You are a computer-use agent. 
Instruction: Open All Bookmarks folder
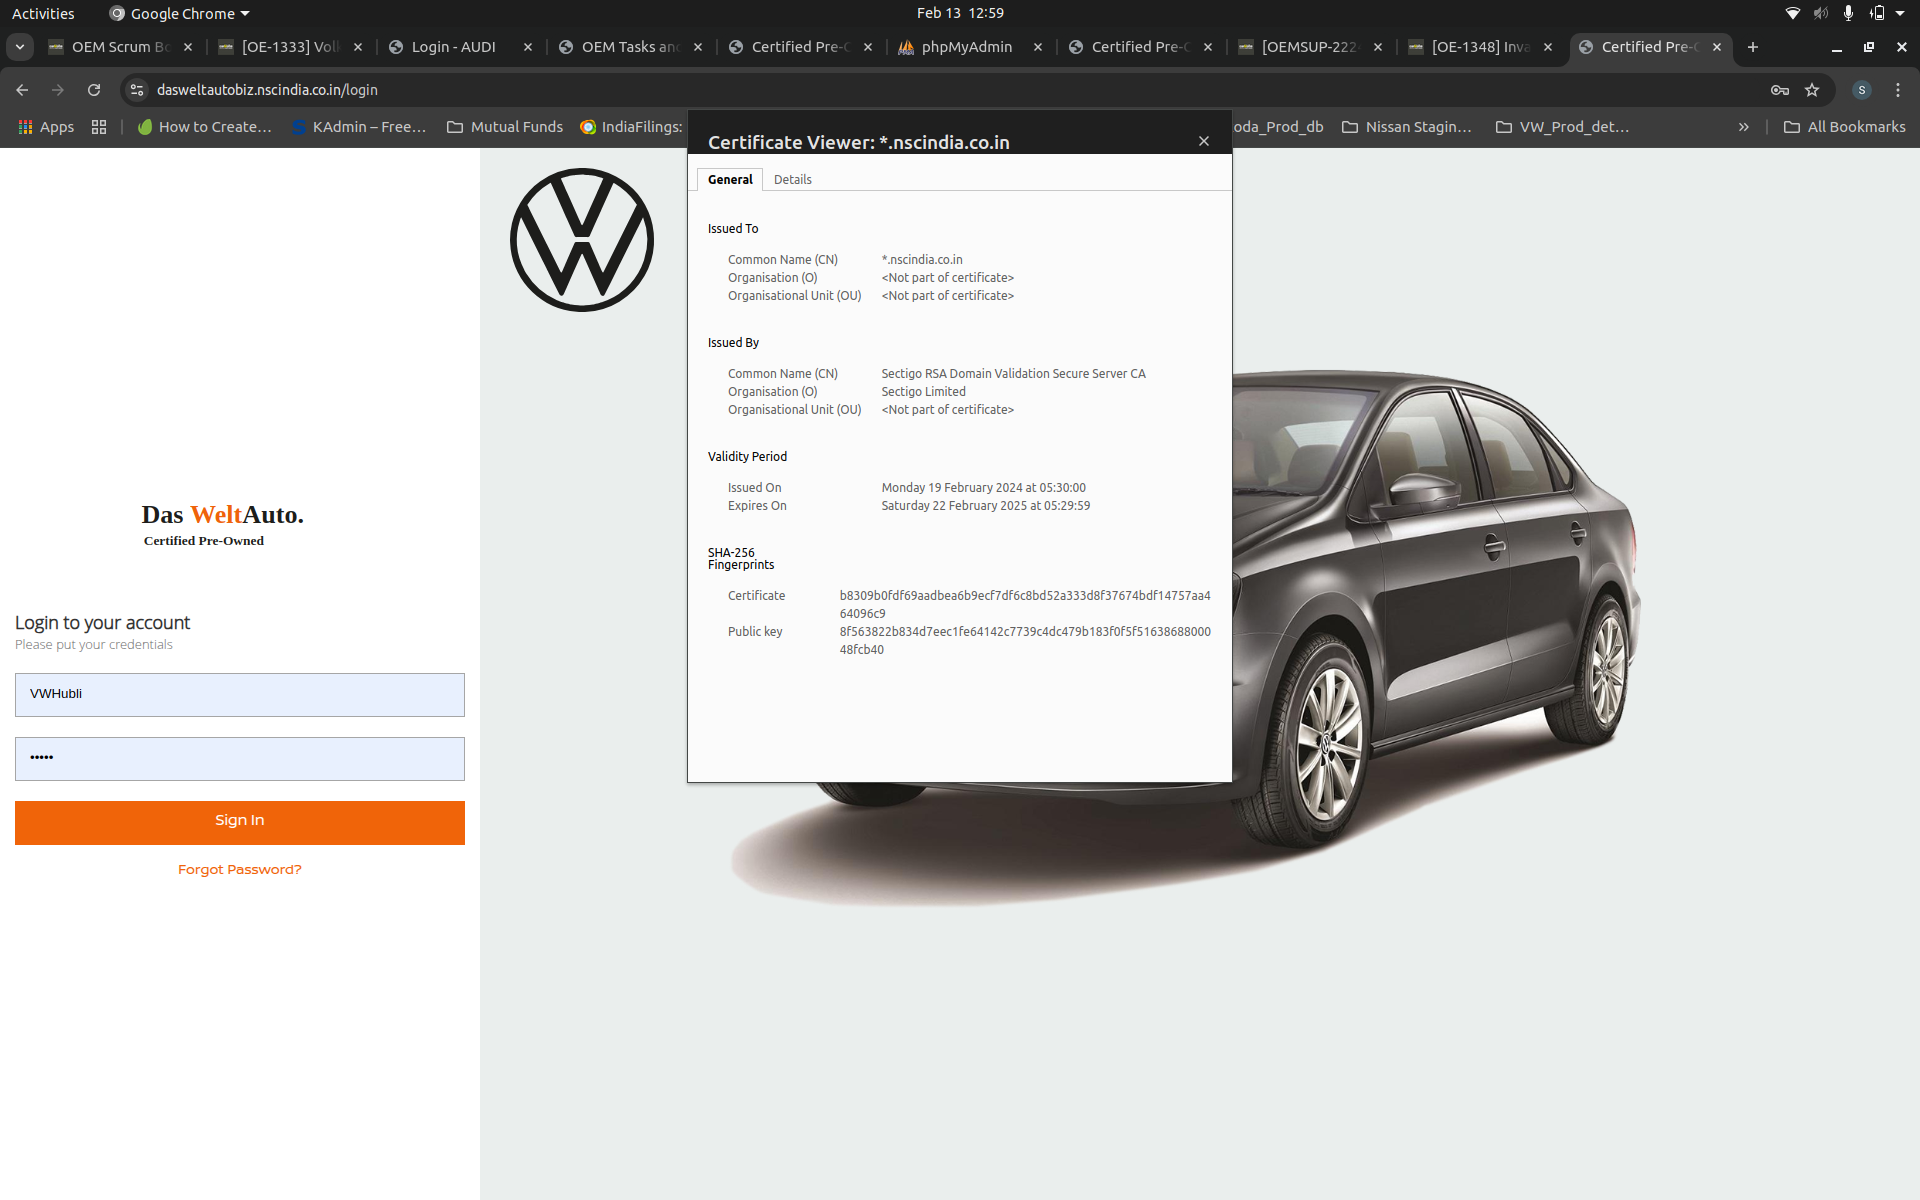[x=1845, y=127]
